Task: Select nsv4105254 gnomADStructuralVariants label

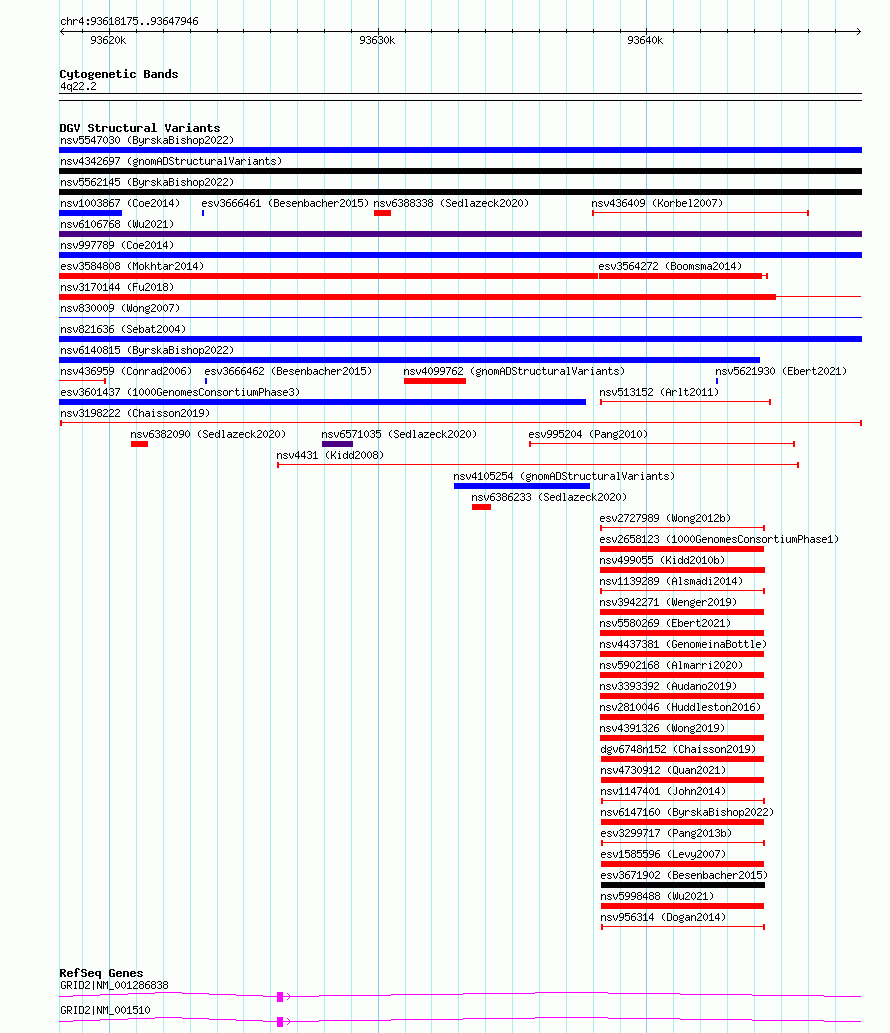Action: coord(564,478)
